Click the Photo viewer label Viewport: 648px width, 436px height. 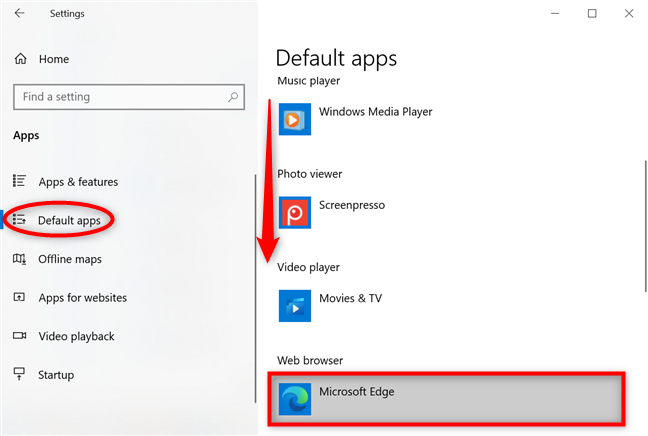click(x=310, y=174)
